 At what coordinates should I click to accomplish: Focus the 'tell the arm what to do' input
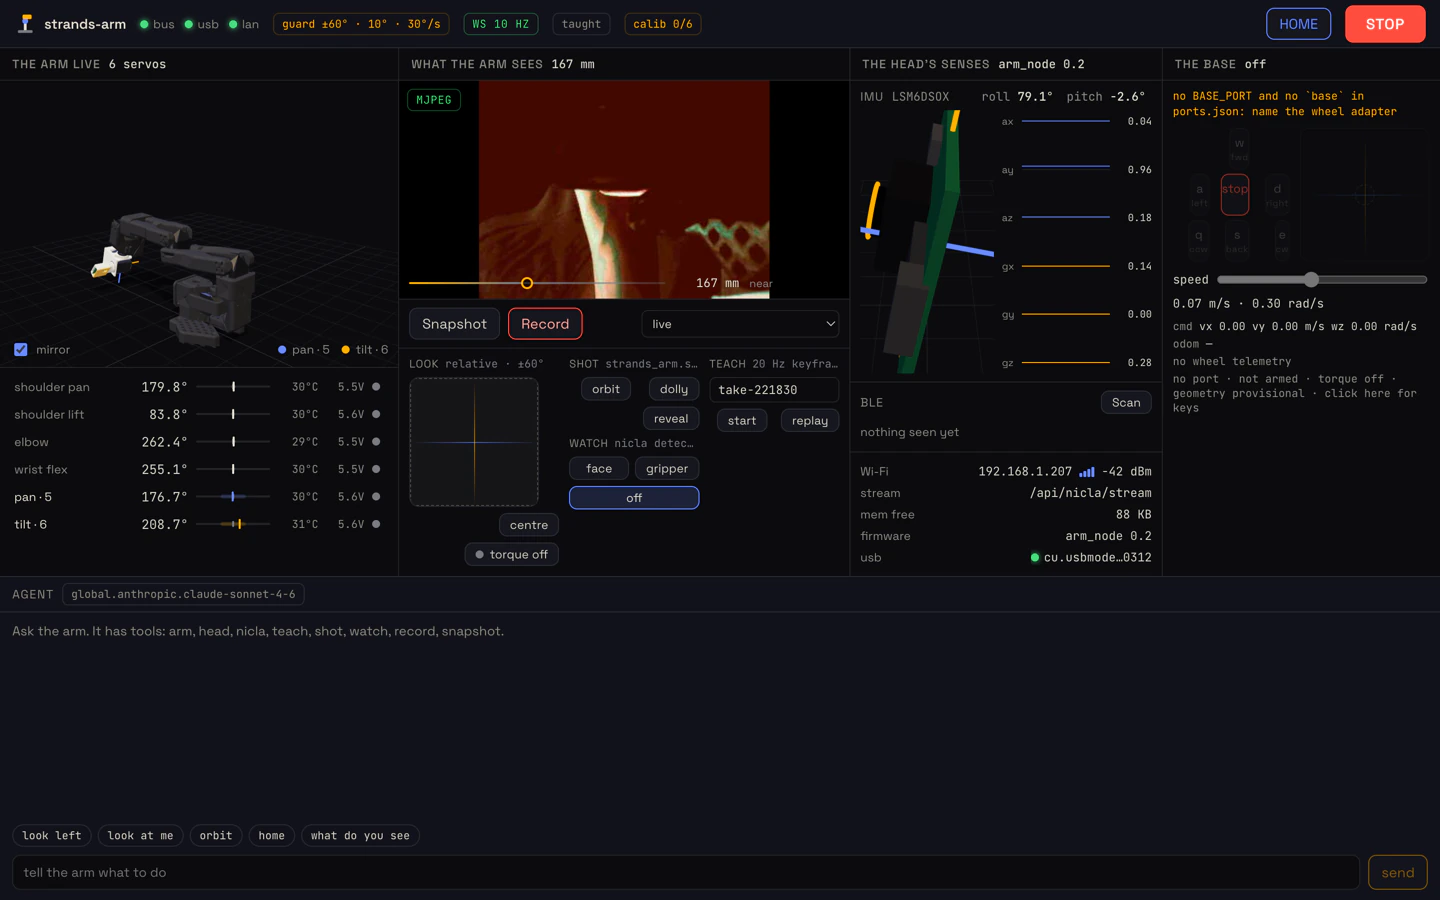pos(686,873)
